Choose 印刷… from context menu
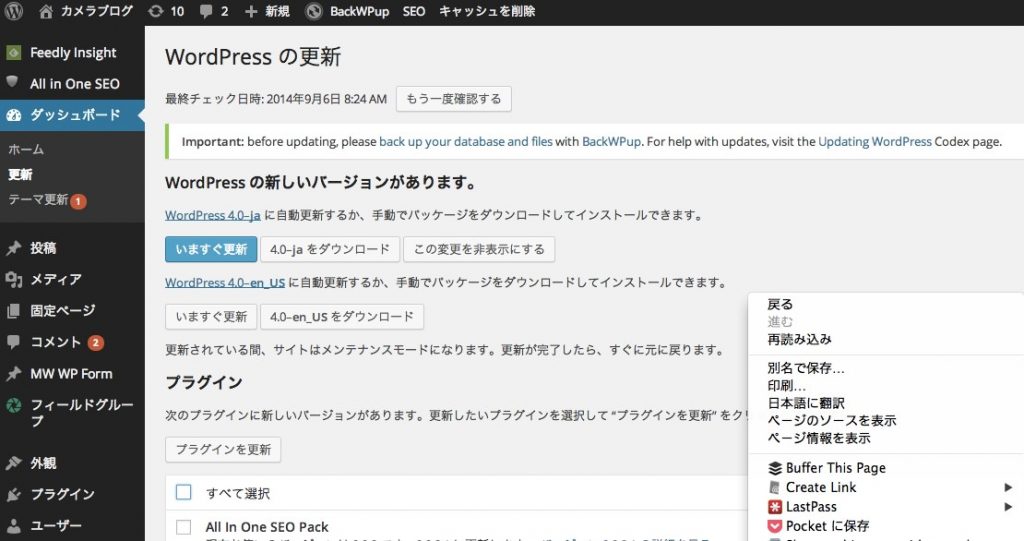This screenshot has width=1024, height=541. point(786,386)
